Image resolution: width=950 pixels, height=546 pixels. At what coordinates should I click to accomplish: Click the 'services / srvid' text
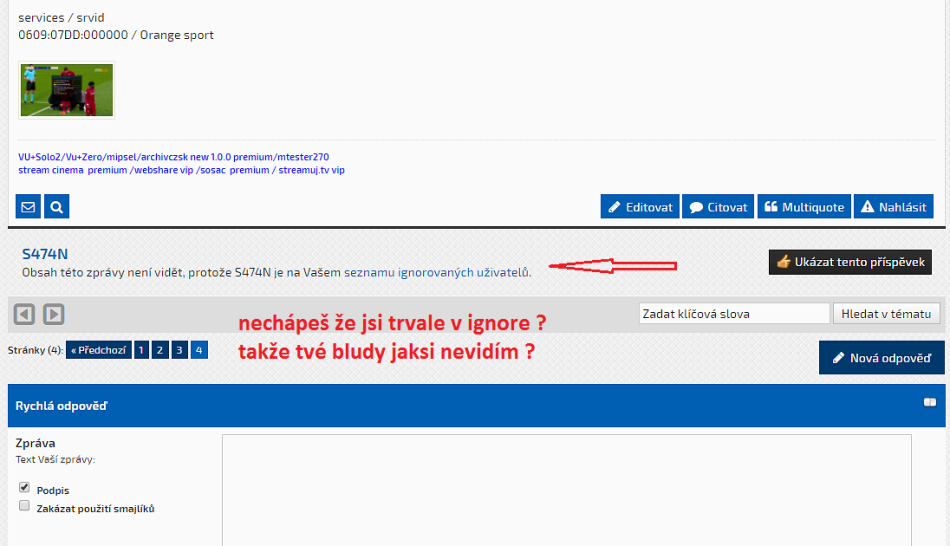61,18
